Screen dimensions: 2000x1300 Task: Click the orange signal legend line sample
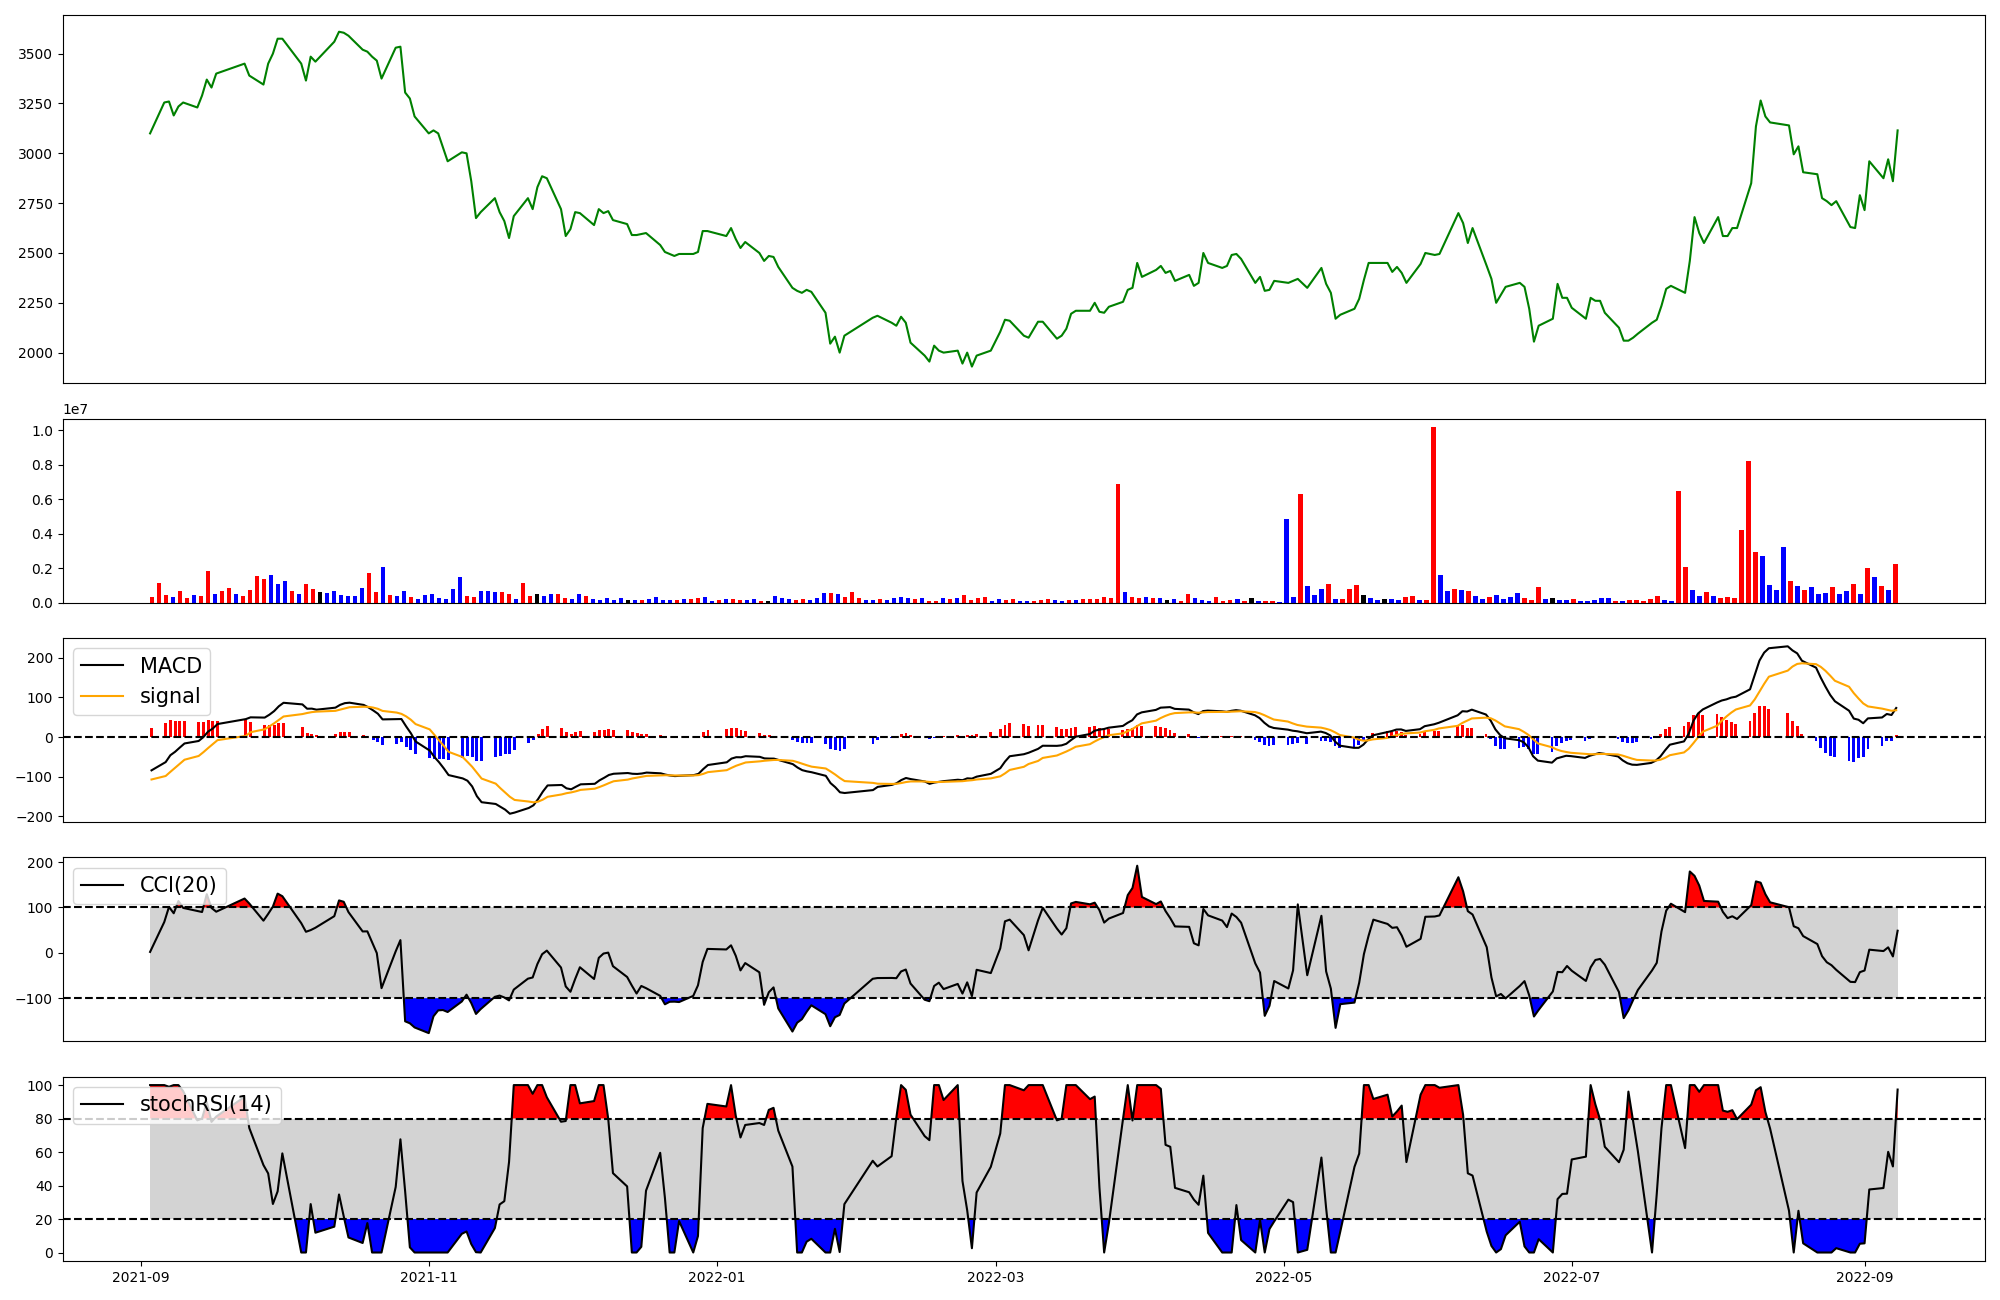point(102,696)
